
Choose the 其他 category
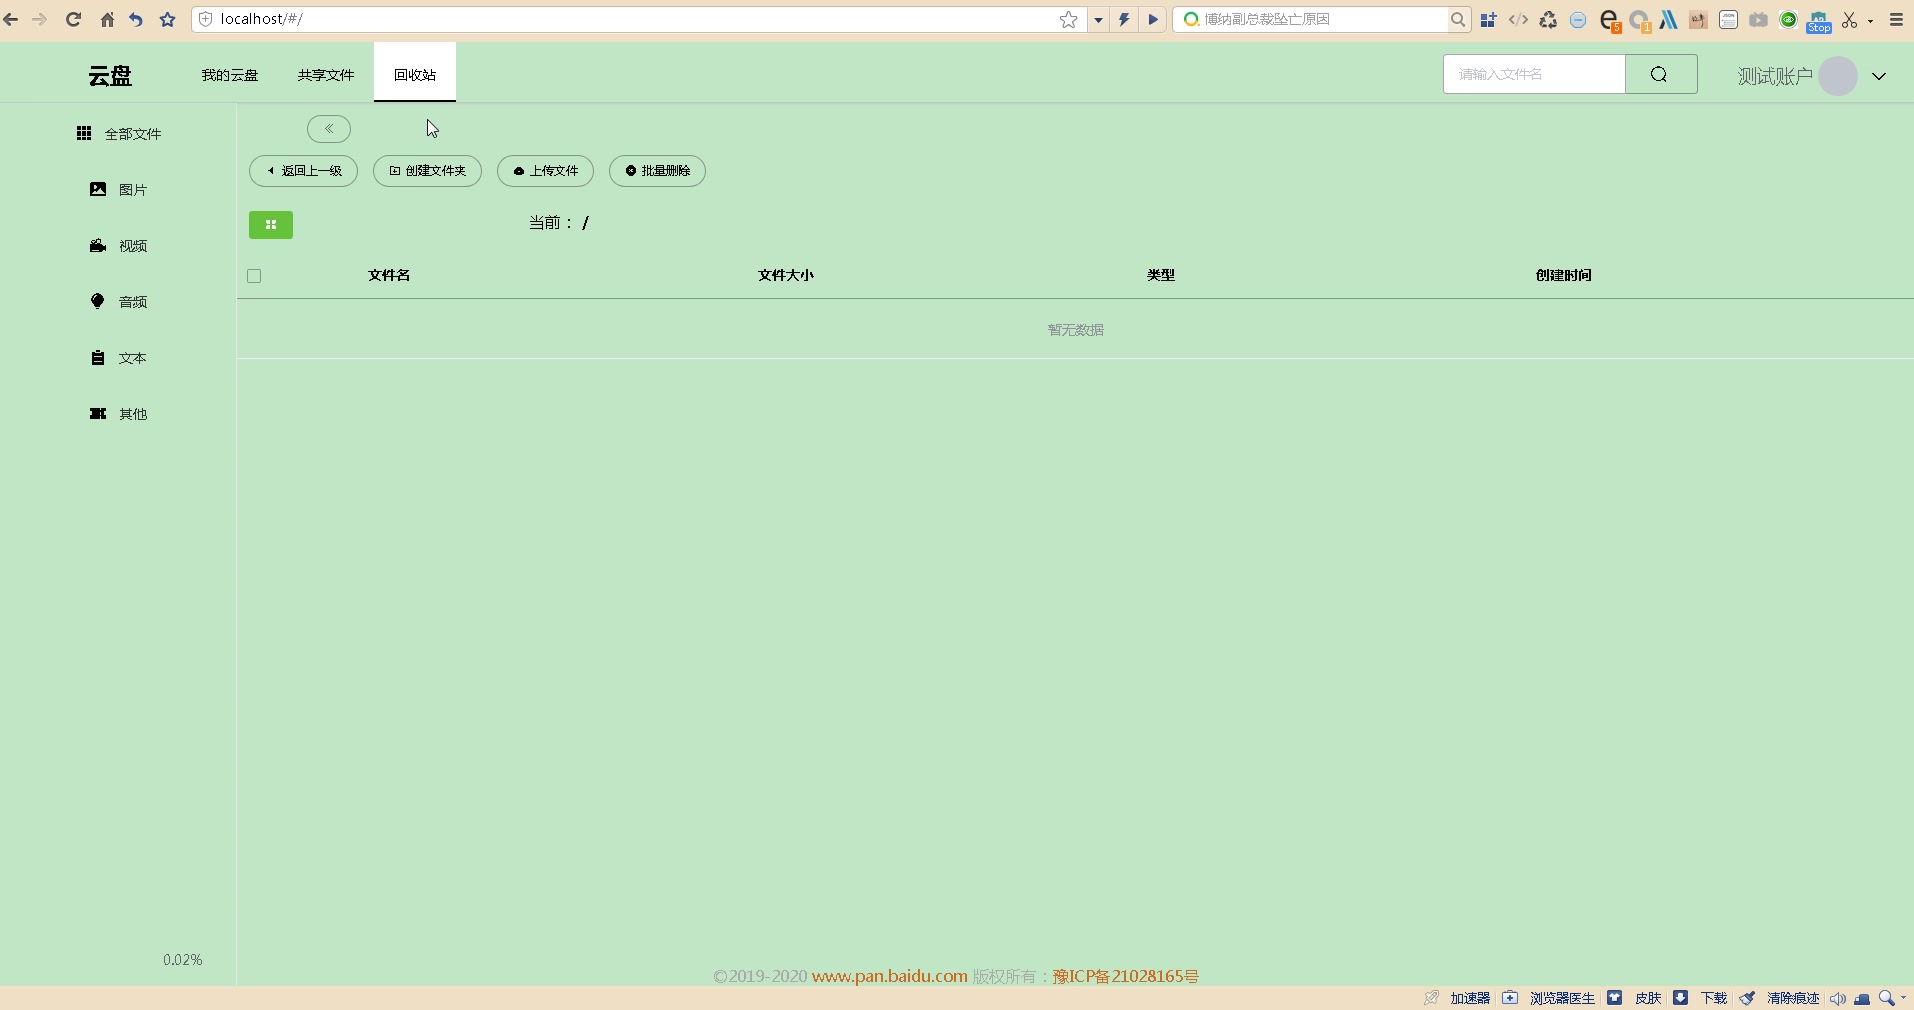click(x=119, y=414)
